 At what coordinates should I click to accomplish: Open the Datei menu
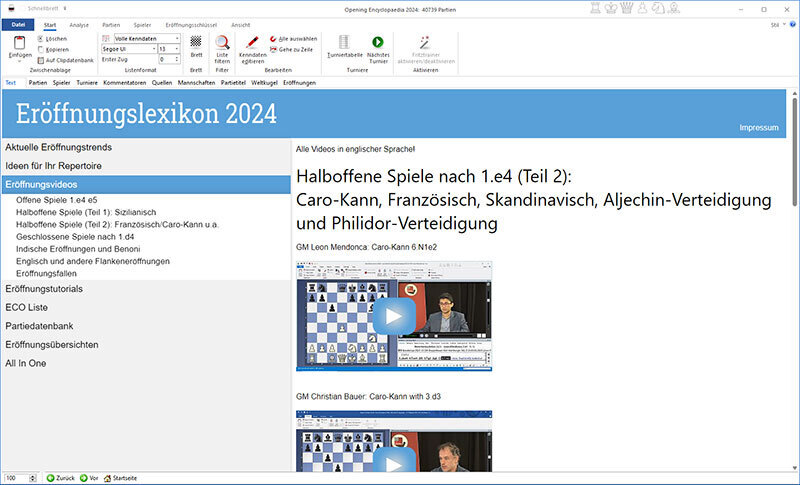18,24
